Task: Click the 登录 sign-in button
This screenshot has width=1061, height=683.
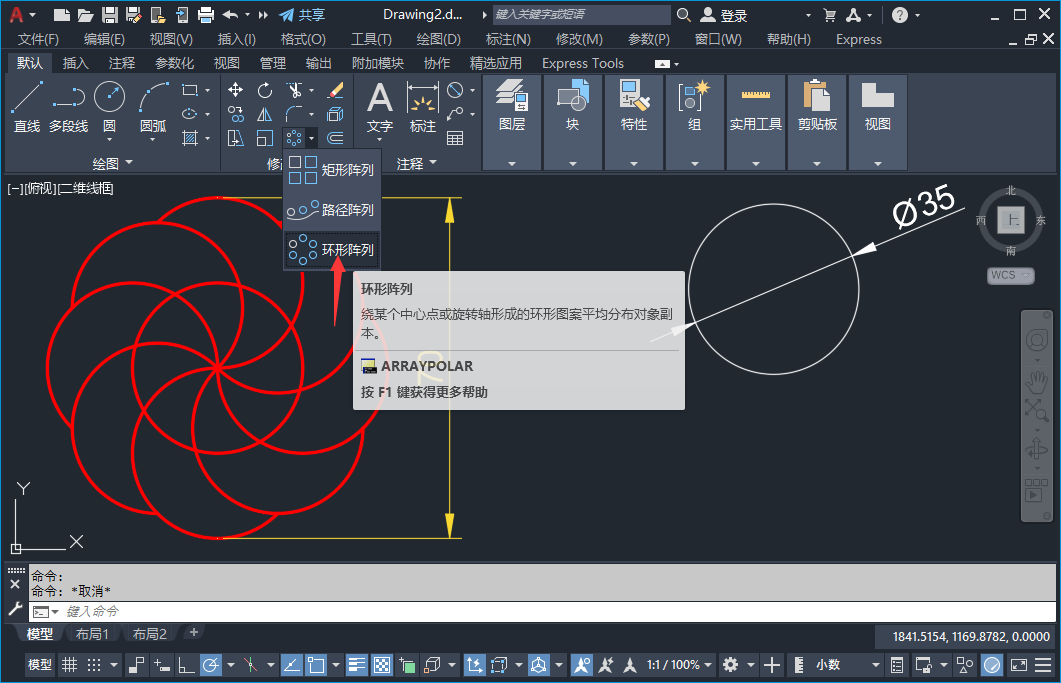Action: (x=724, y=15)
